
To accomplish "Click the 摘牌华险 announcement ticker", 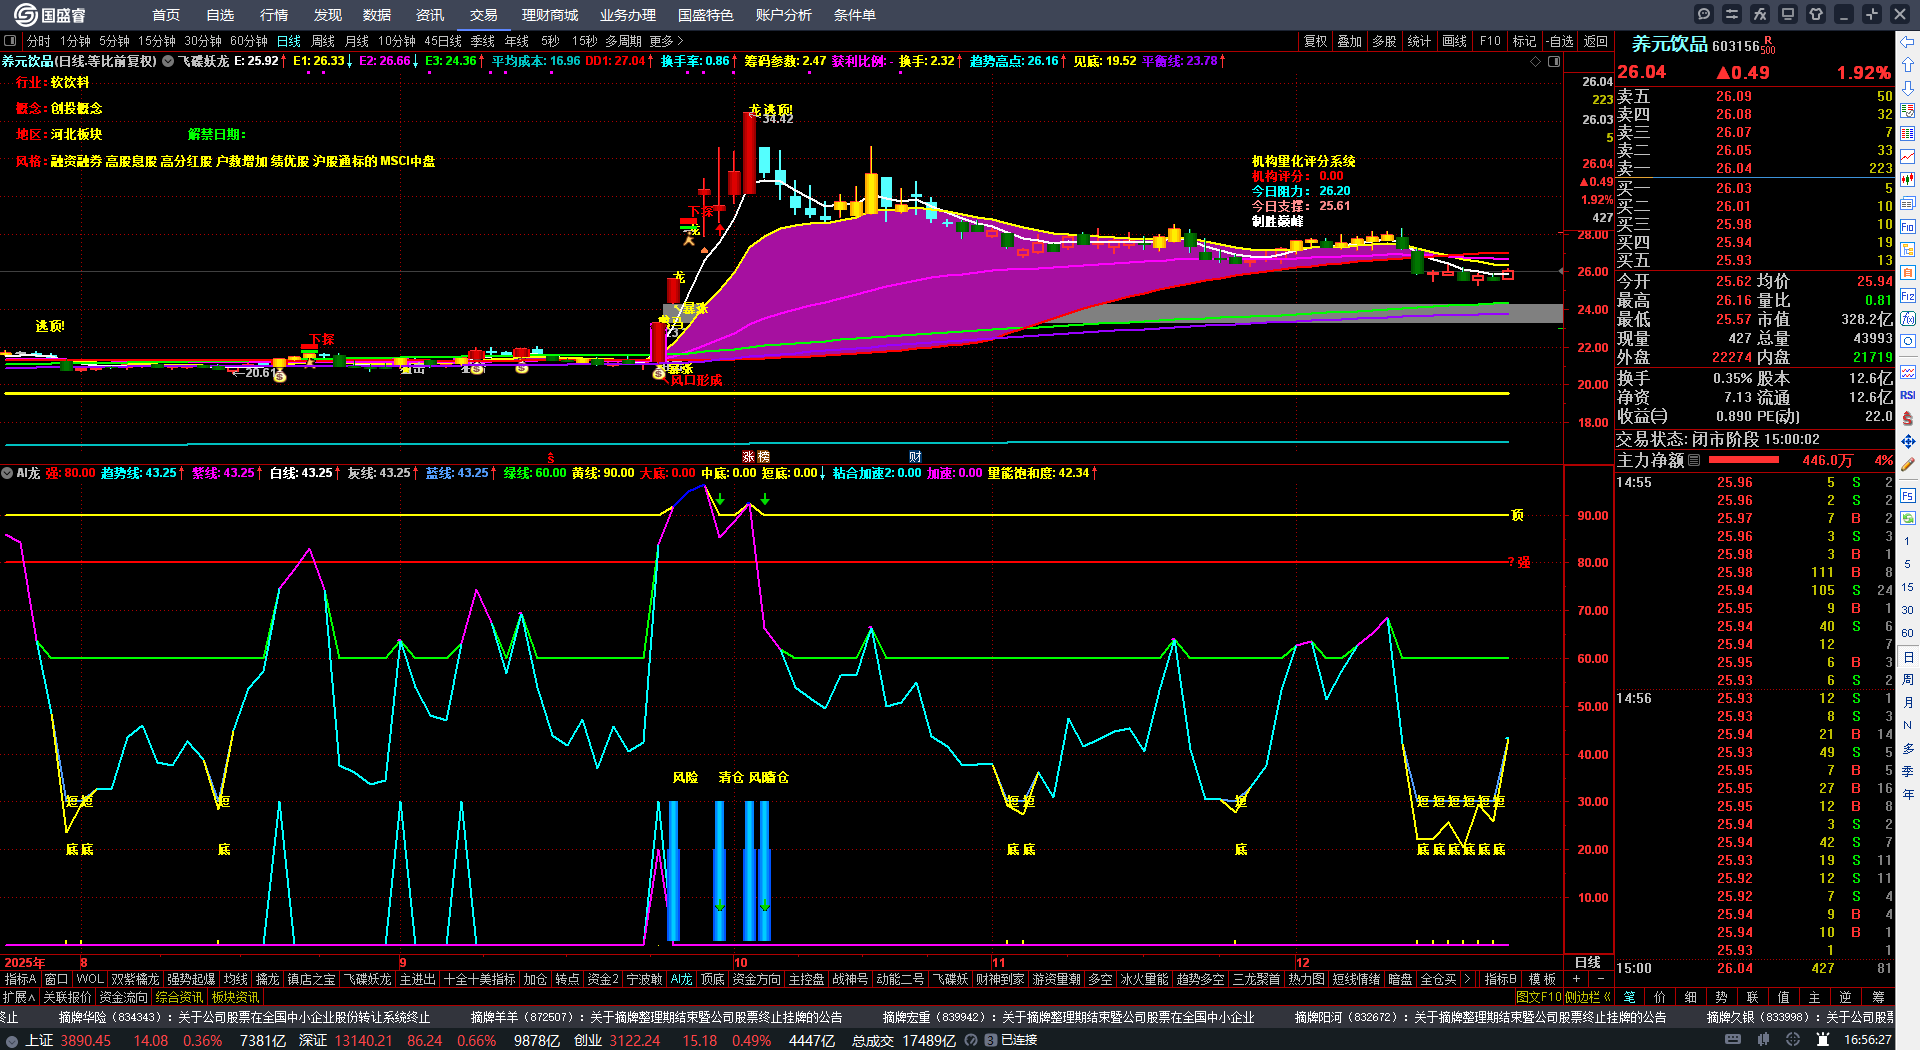I will tap(244, 1017).
